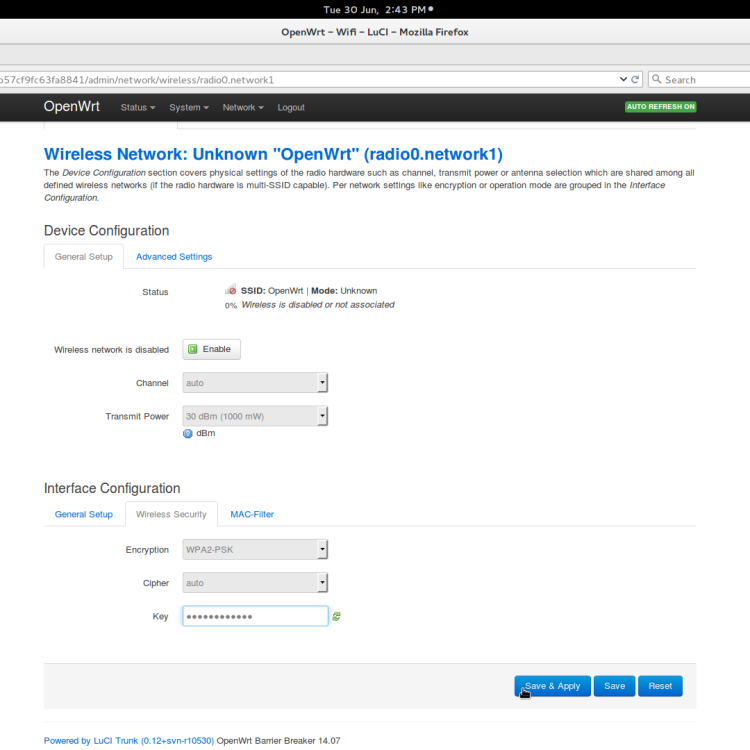Switch to the Advanced Settings tab
The width and height of the screenshot is (750, 750).
coord(174,257)
